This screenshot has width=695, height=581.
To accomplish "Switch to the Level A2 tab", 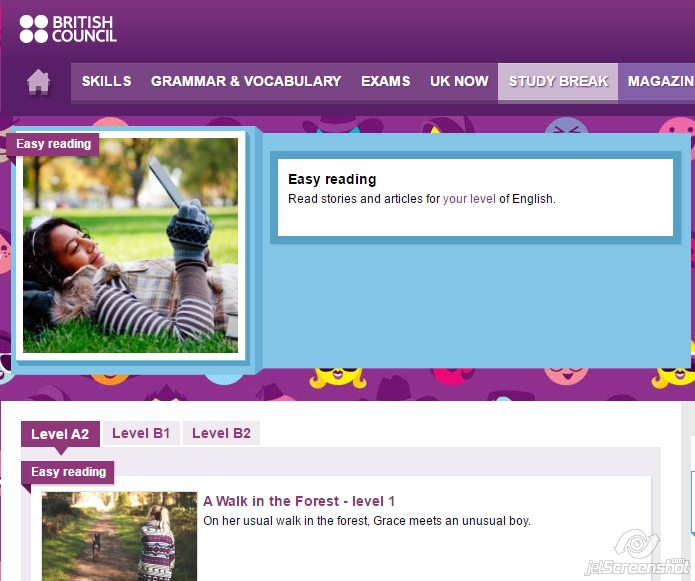I will 60,434.
